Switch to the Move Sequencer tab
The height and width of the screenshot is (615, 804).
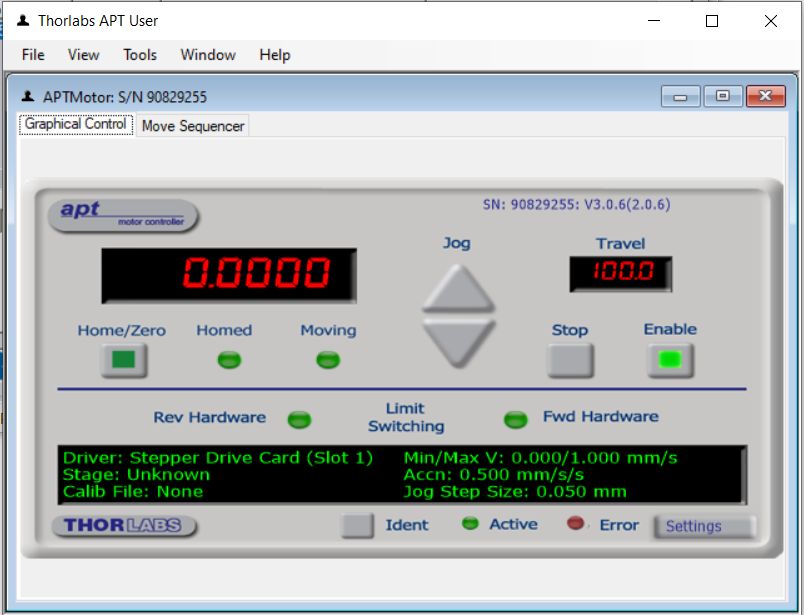[193, 126]
